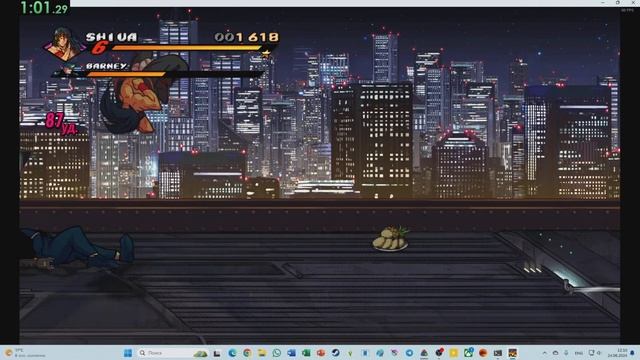Open PowerPoint from the taskbar
The width and height of the screenshot is (640, 360).
(321, 353)
